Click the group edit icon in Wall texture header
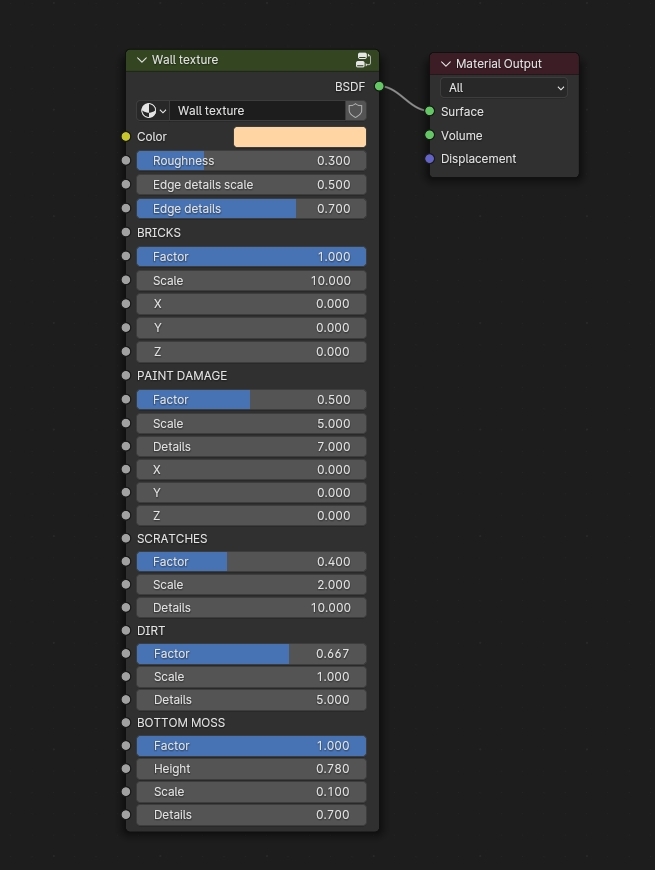The image size is (655, 870). click(363, 60)
